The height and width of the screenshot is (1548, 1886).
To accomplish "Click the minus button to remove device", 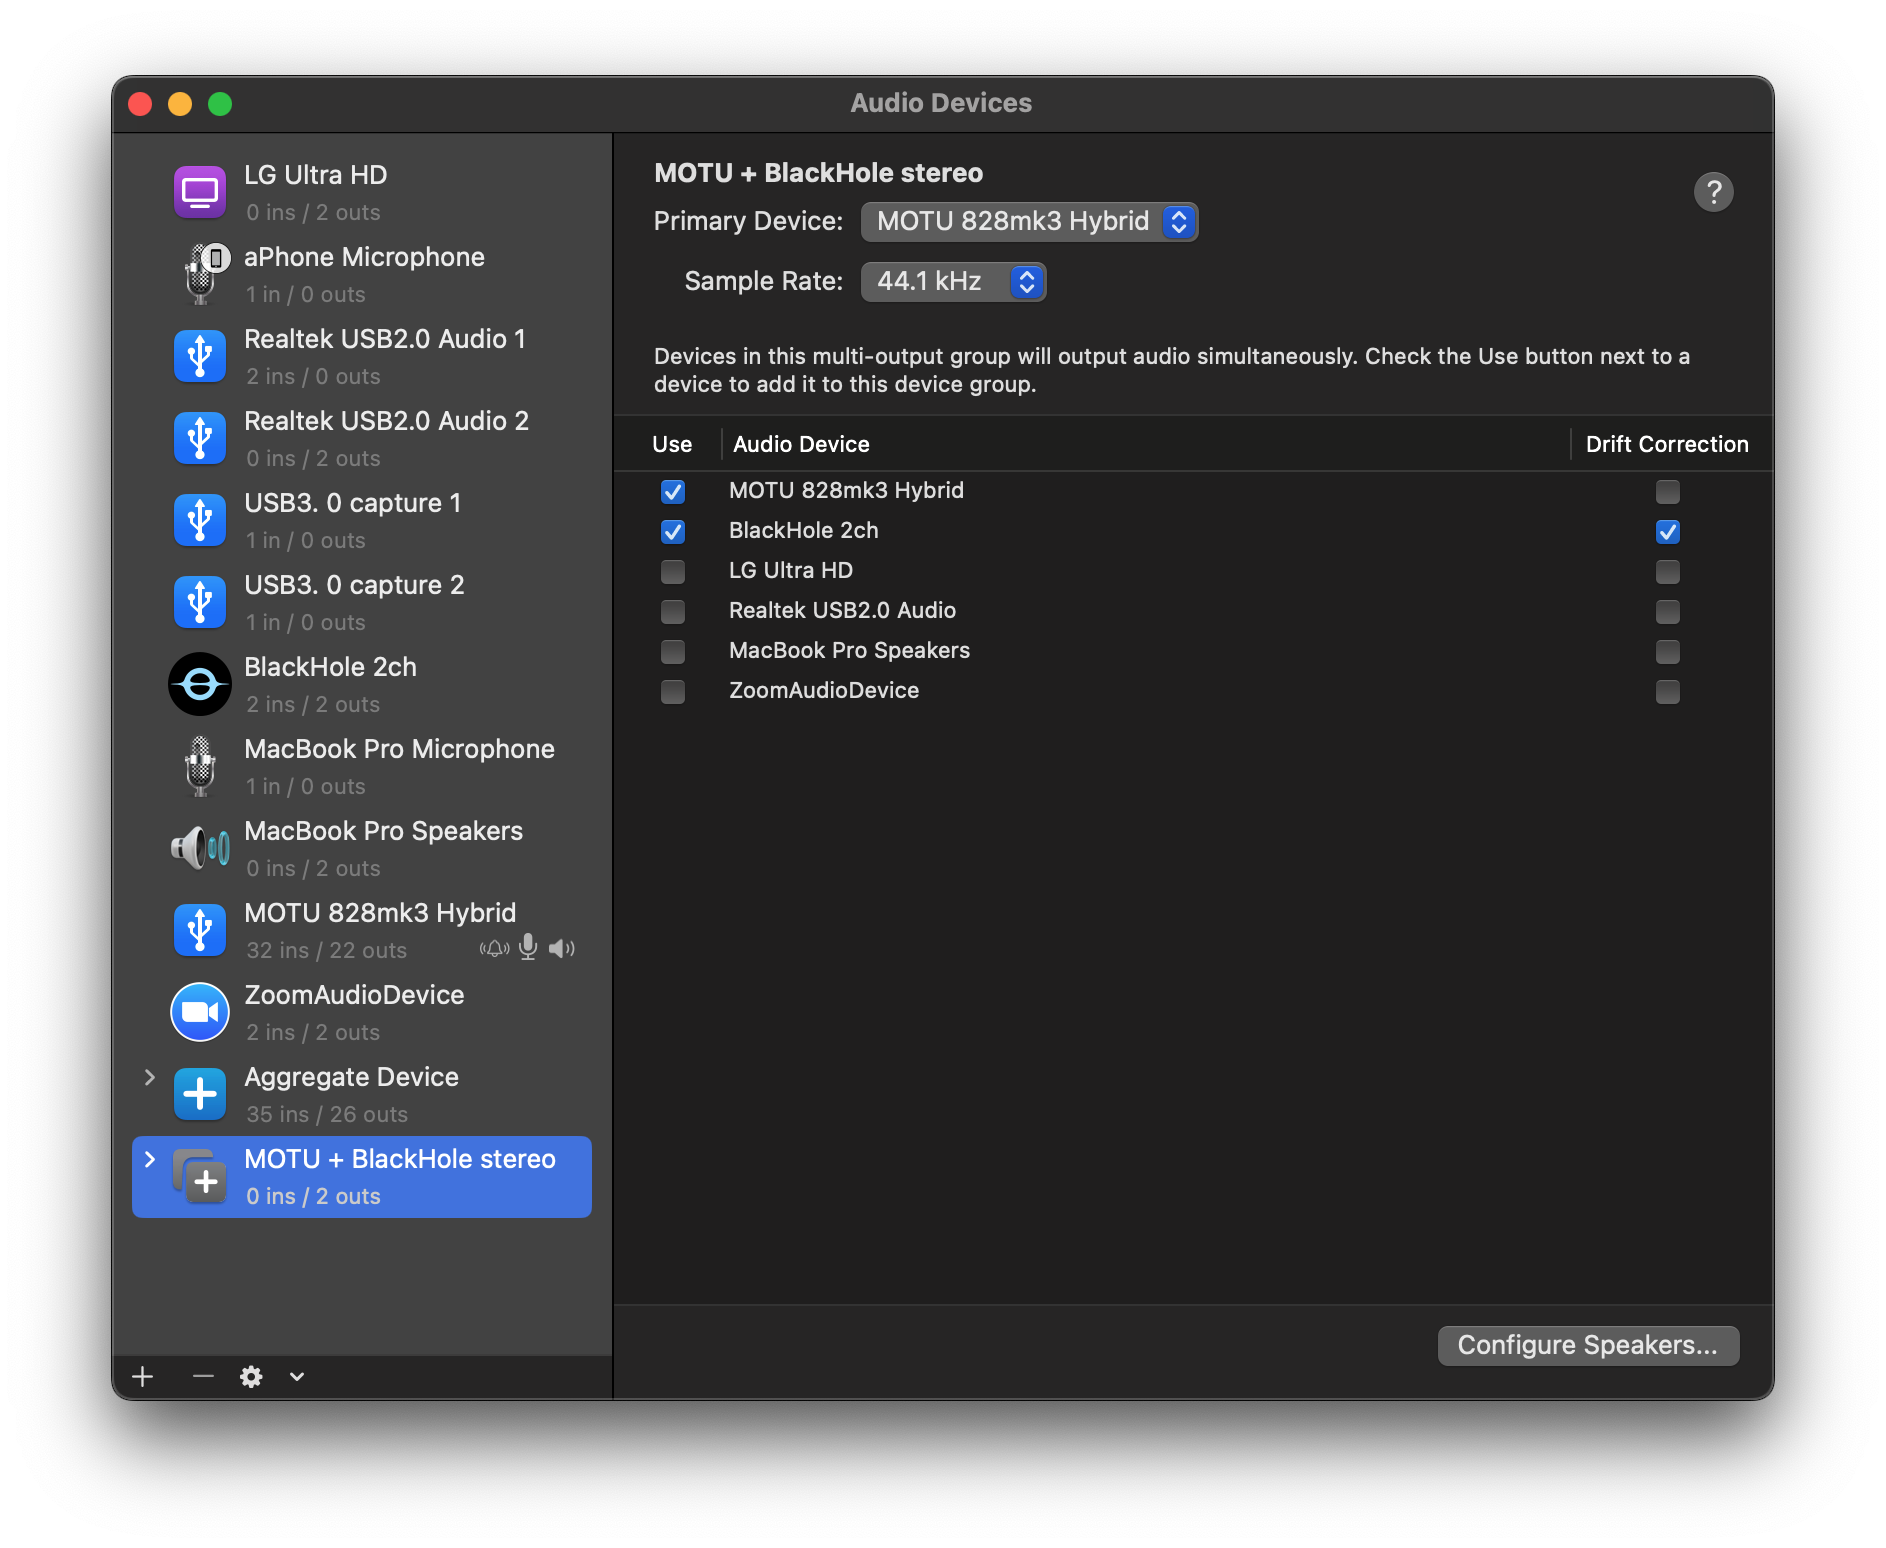I will pos(203,1377).
